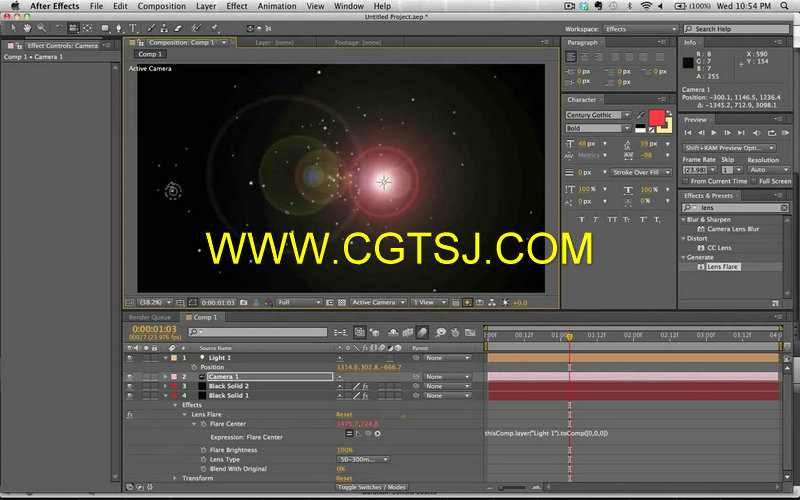
Task: Open the Layer menu
Action: click(206, 6)
